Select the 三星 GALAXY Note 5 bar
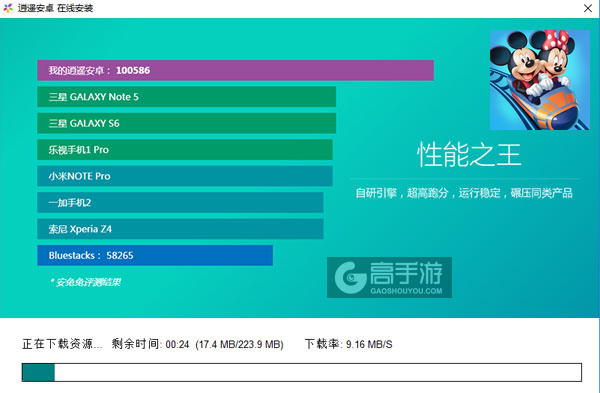The image size is (600, 393). coord(186,96)
